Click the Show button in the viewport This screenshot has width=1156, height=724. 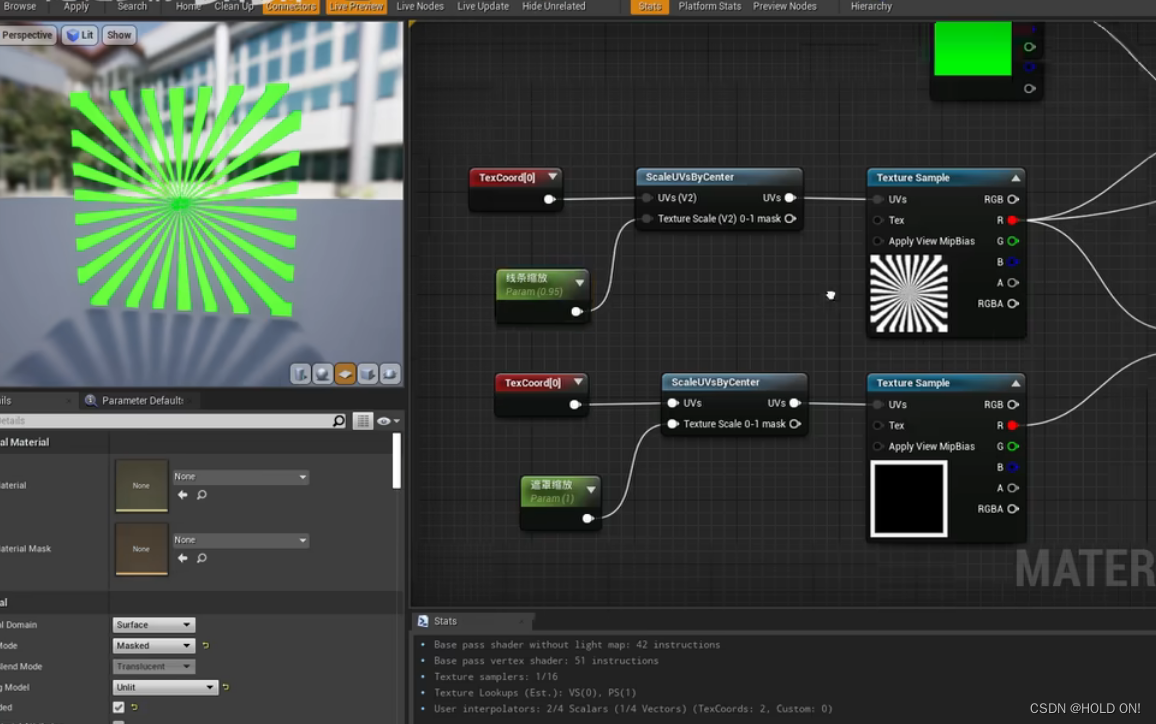pyautogui.click(x=119, y=34)
